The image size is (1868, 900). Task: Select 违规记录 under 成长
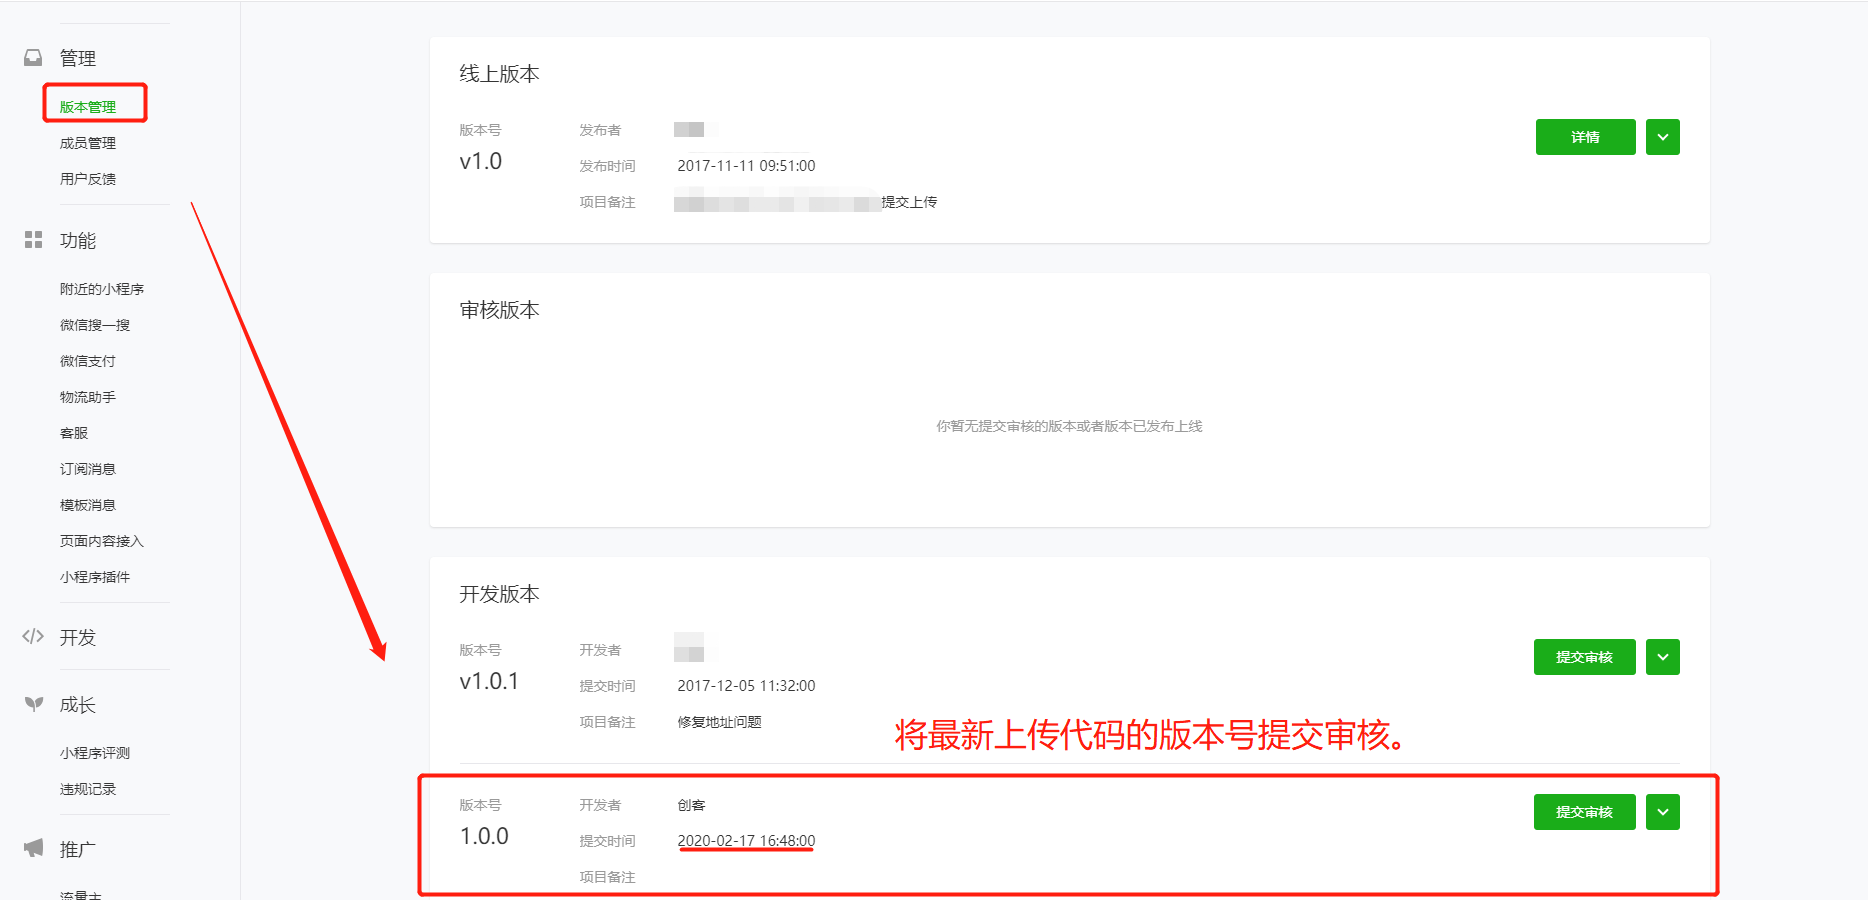click(88, 789)
